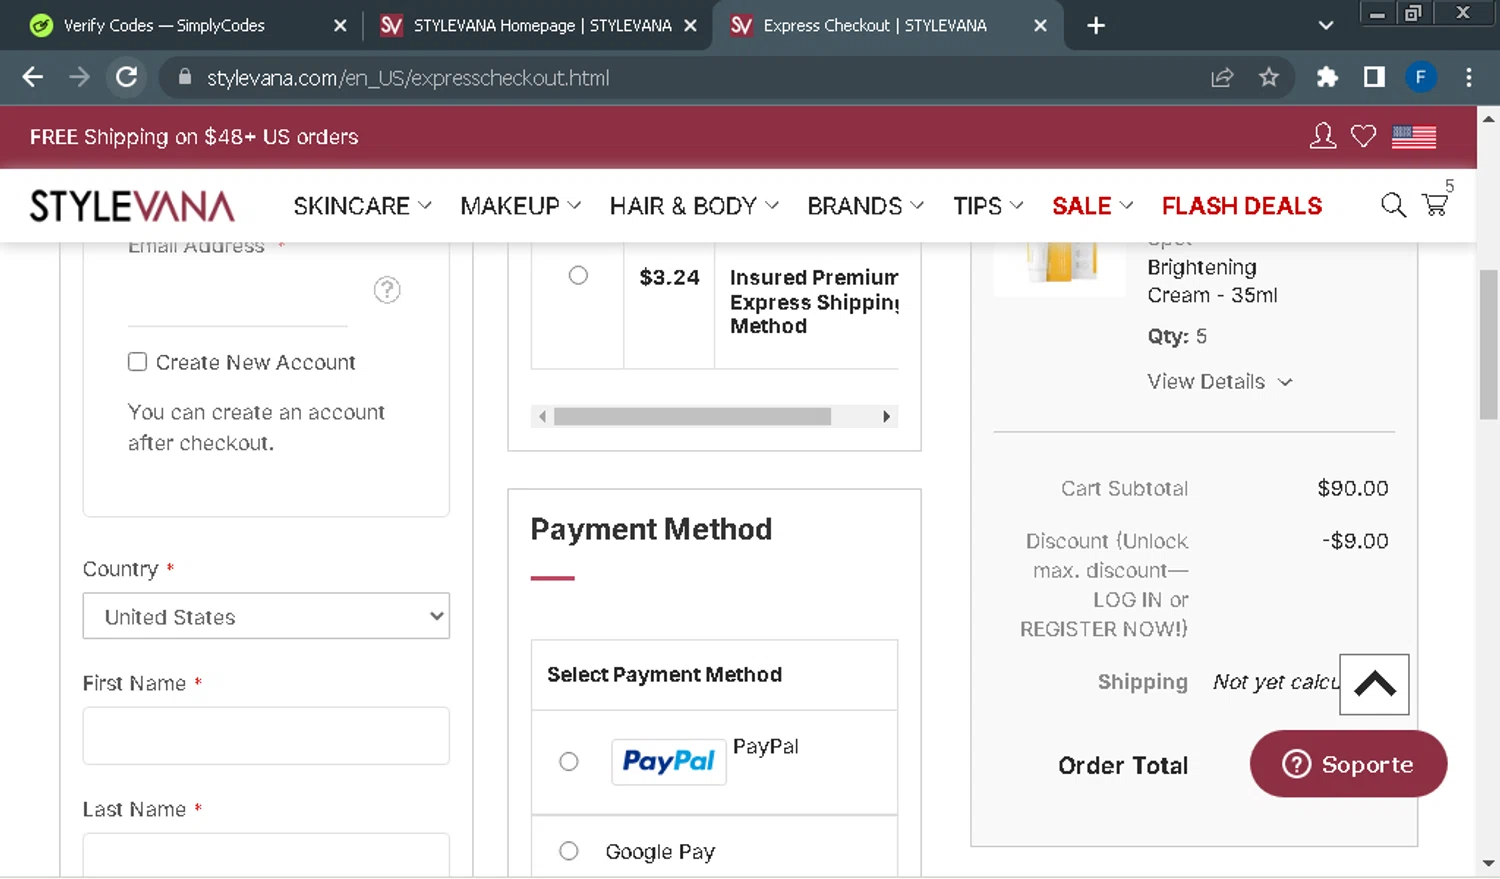Click the Last Name input field

point(266,855)
